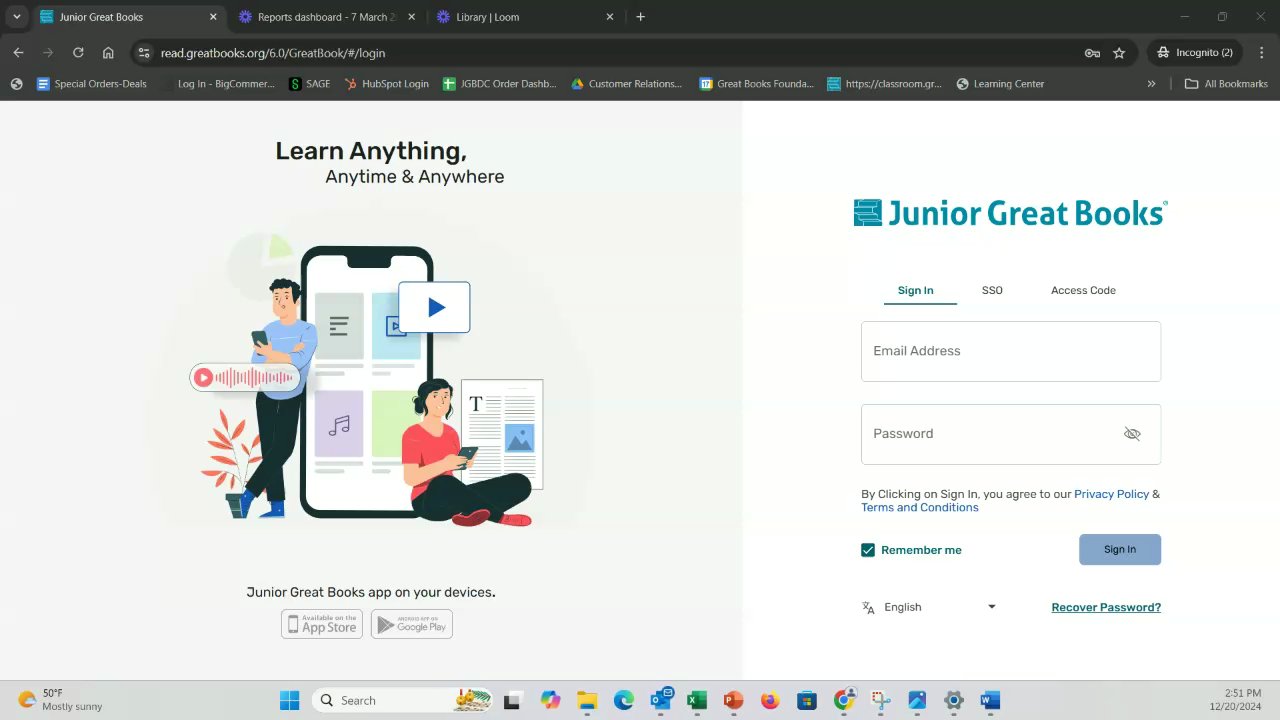This screenshot has height=720, width=1280.
Task: Switch to Chrome on the taskbar
Action: pyautogui.click(x=844, y=700)
